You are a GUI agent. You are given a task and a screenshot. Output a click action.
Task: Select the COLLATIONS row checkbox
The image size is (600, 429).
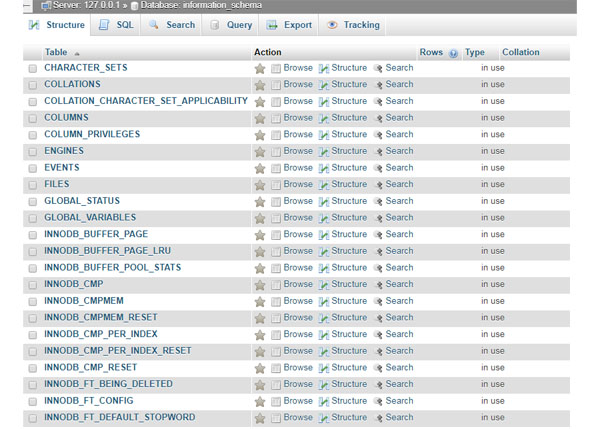tap(33, 85)
